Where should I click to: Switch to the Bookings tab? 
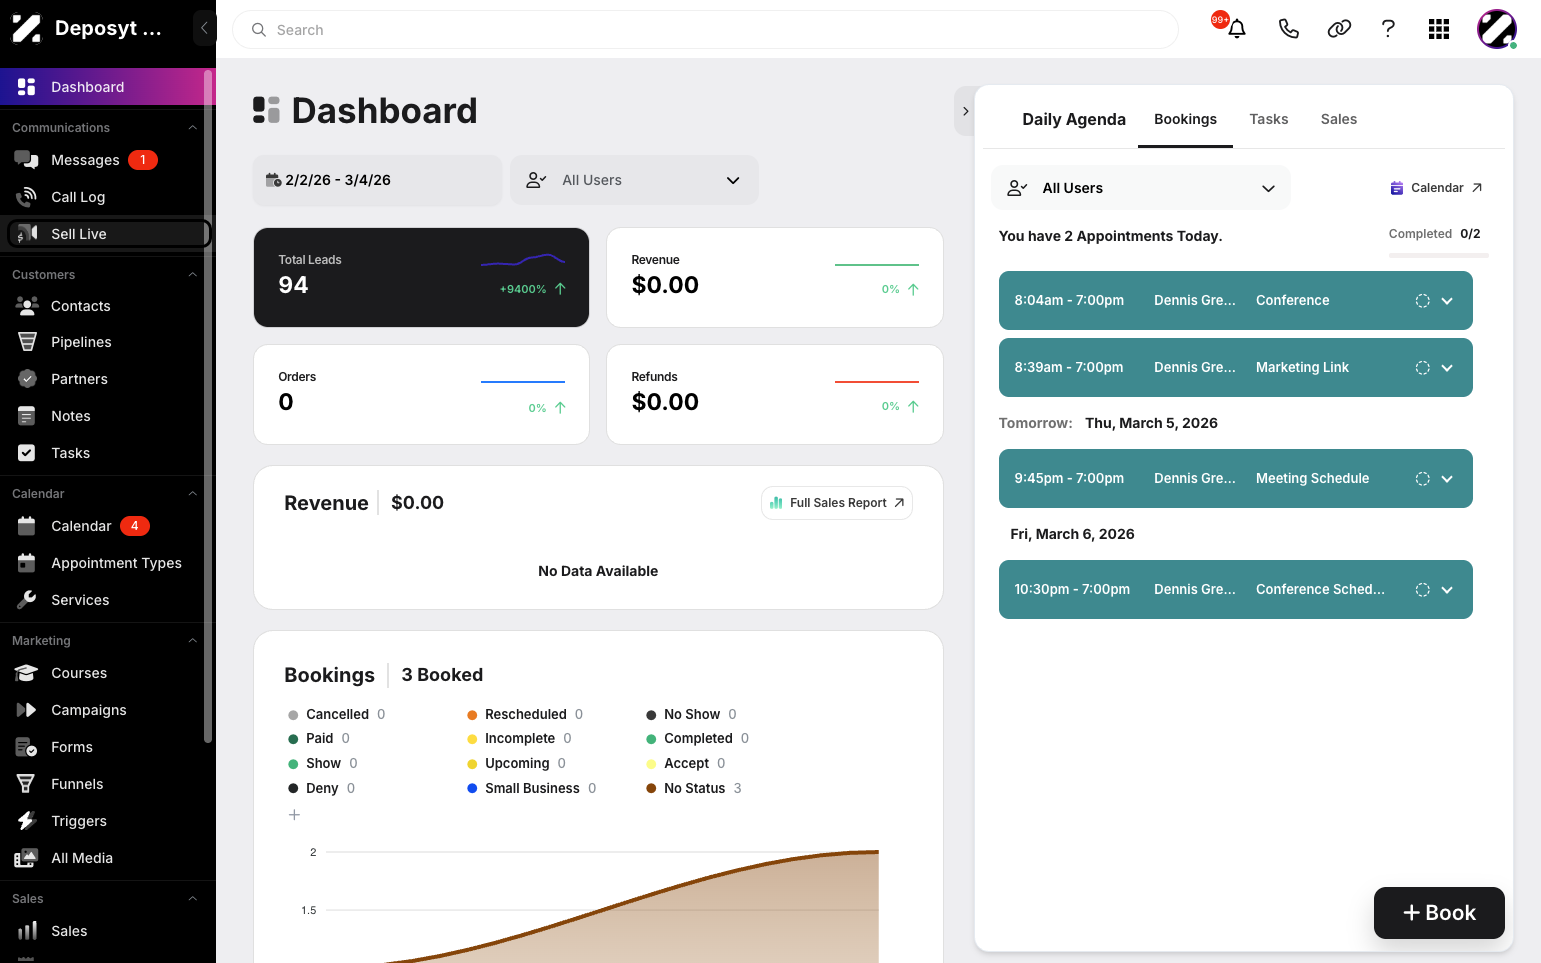(x=1185, y=119)
